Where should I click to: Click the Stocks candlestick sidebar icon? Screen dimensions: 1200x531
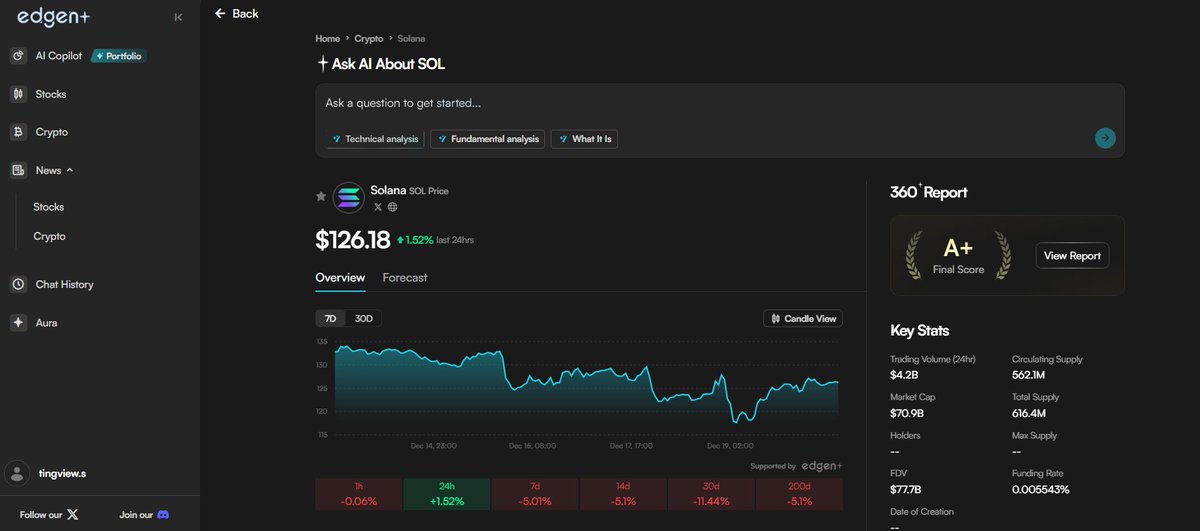click(x=17, y=94)
